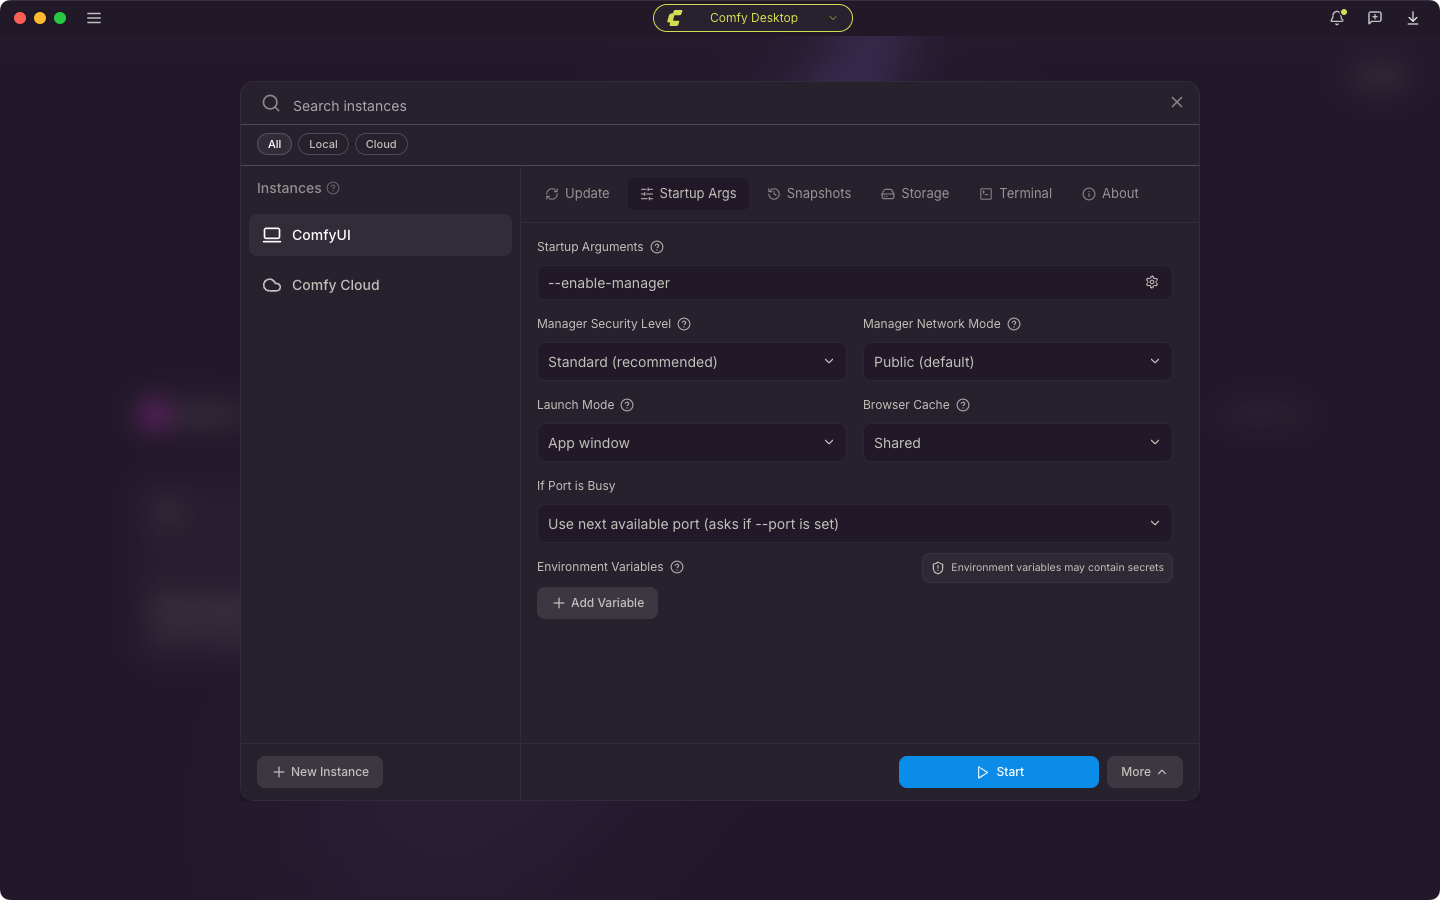1440x900 pixels.
Task: Click the Start button
Action: [x=999, y=772]
